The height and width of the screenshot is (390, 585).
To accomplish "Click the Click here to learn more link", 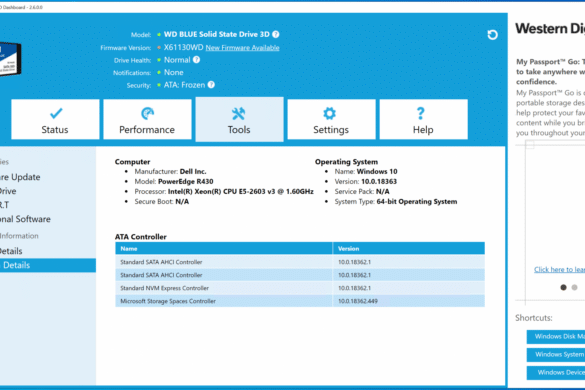I will pos(559,269).
